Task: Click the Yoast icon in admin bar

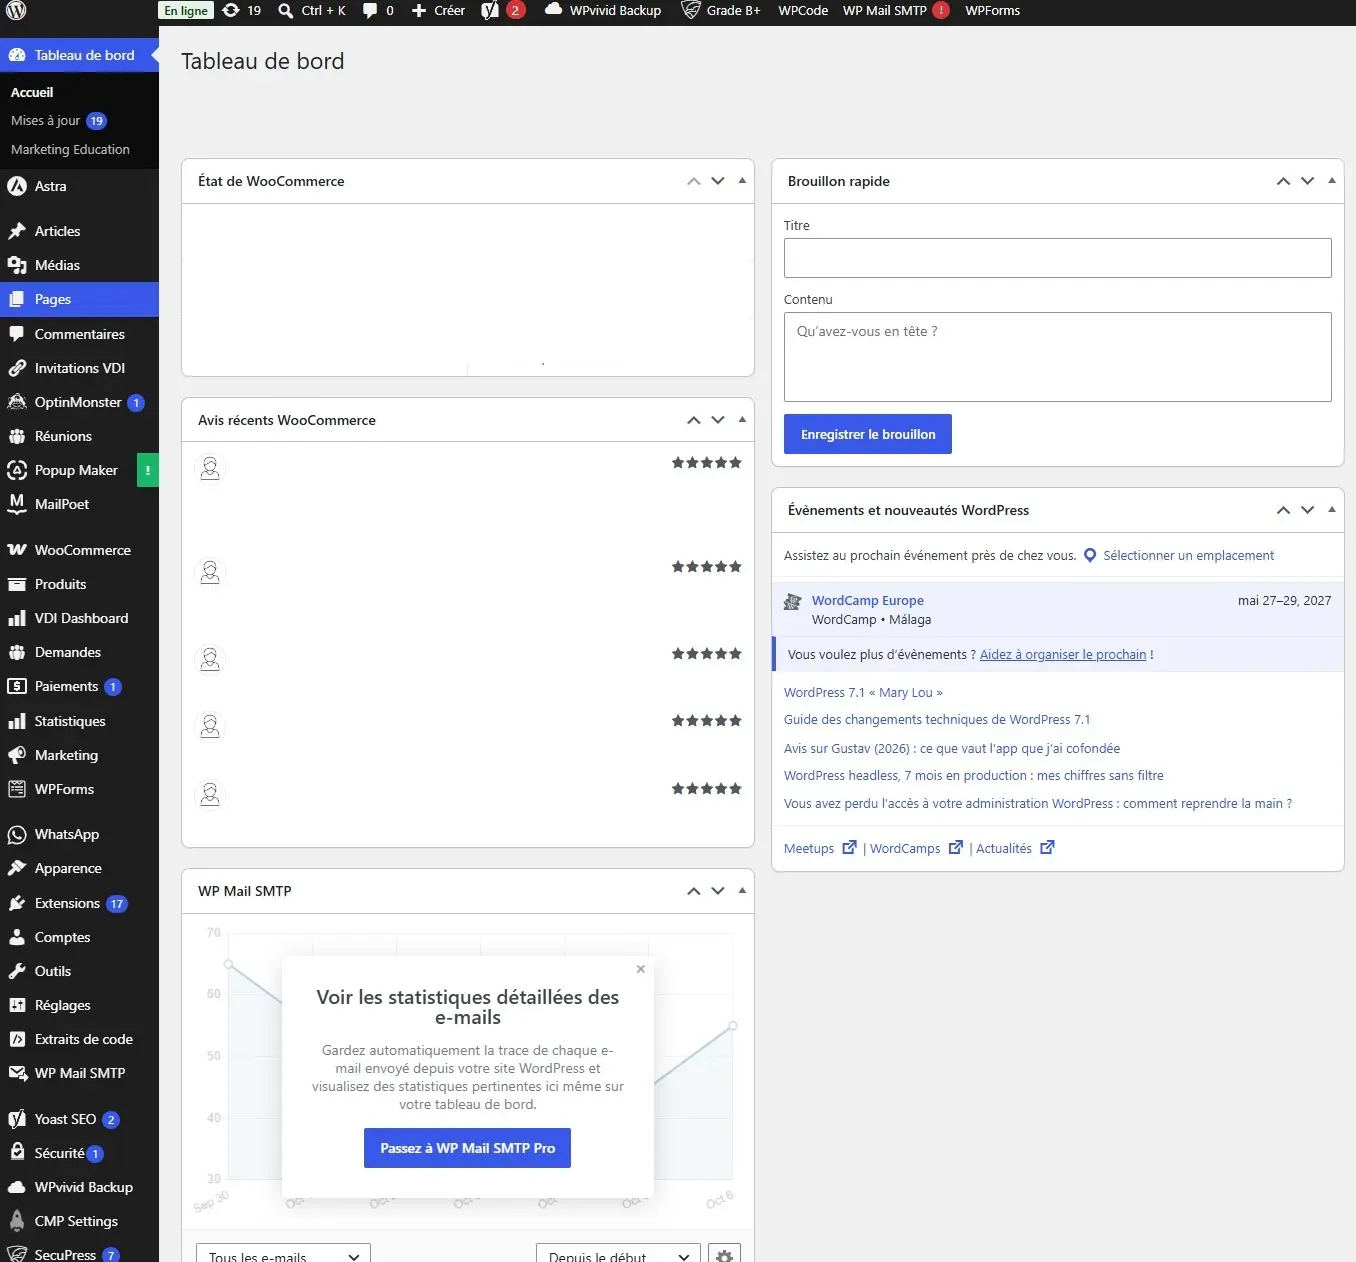Action: click(x=490, y=11)
